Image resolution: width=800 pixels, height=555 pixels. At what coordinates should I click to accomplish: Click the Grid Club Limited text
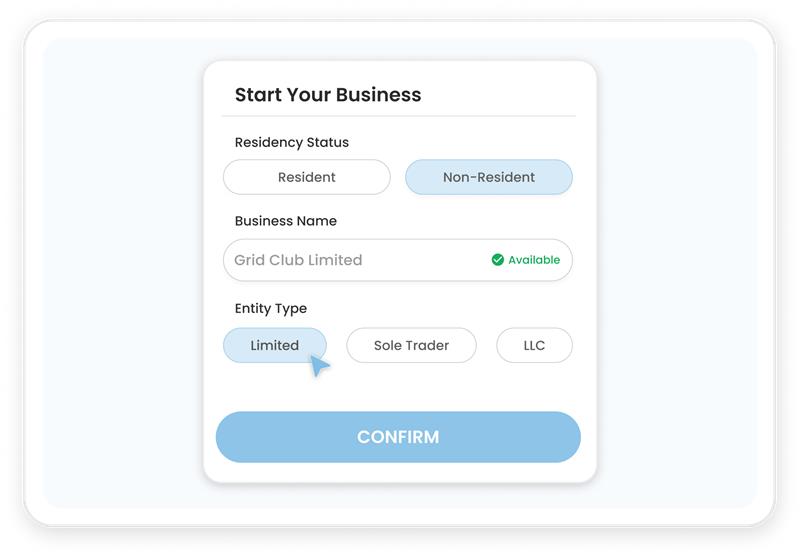(298, 260)
